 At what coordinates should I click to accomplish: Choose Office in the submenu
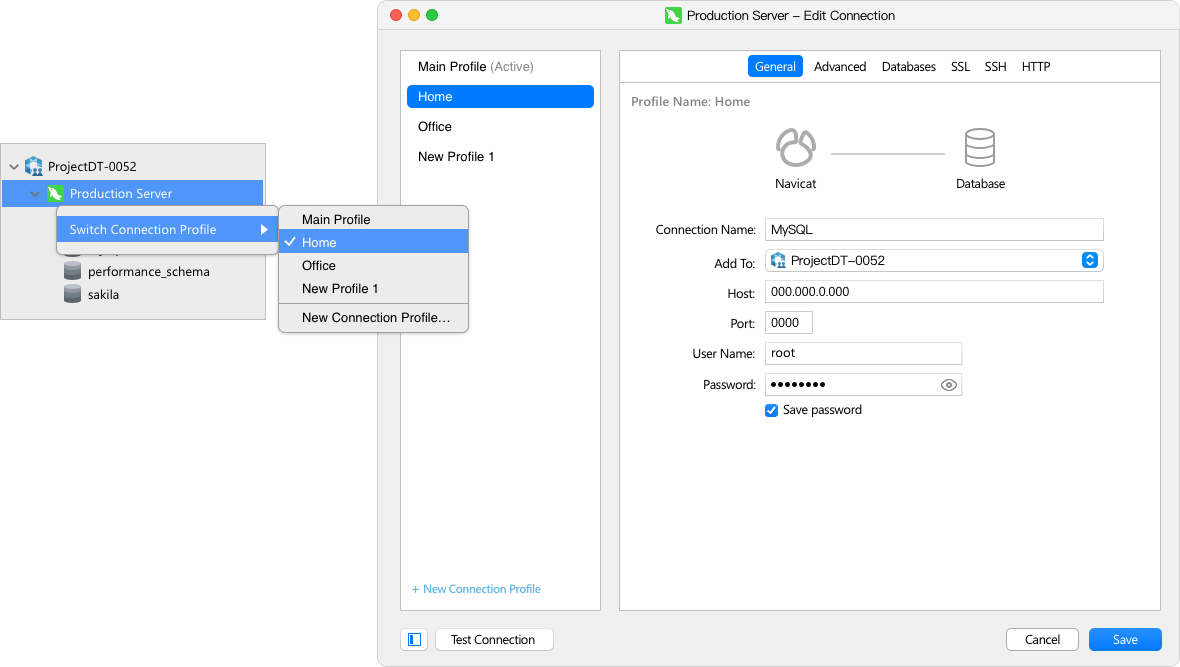(x=373, y=266)
